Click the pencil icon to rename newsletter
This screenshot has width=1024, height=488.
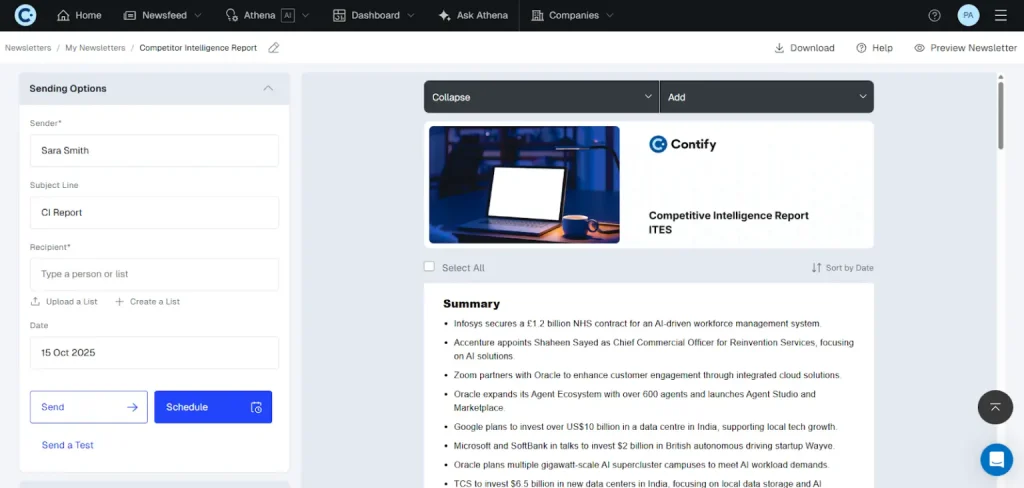(x=274, y=48)
